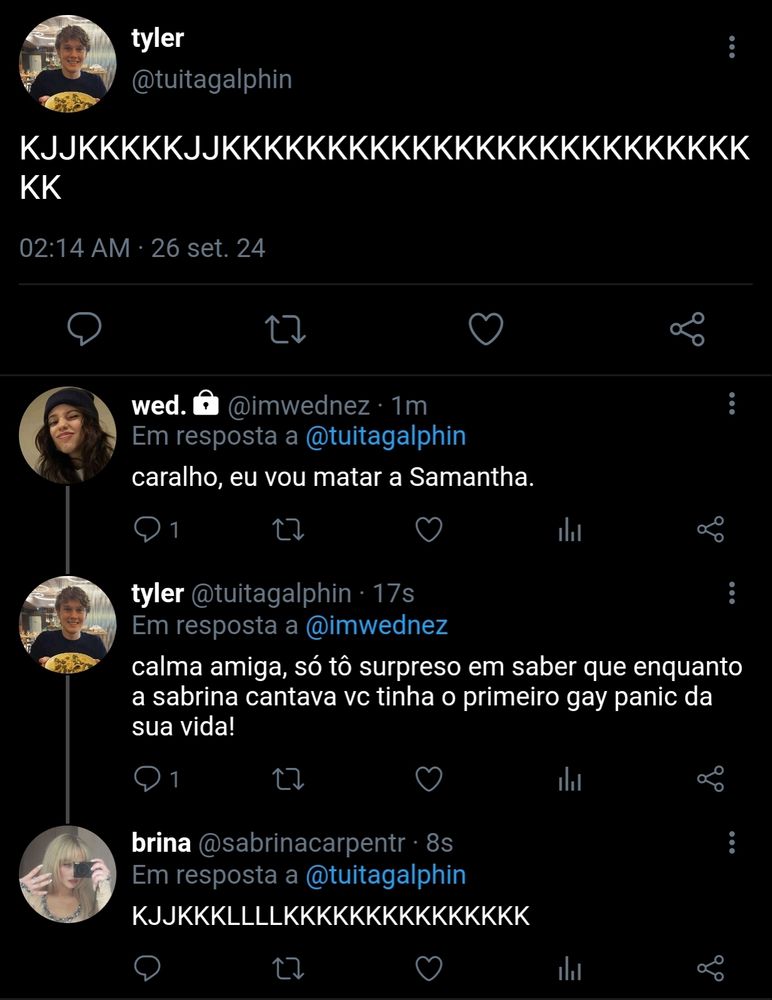This screenshot has width=772, height=1000.
Task: Open tyler's avatar on main tweet
Action: click(68, 64)
